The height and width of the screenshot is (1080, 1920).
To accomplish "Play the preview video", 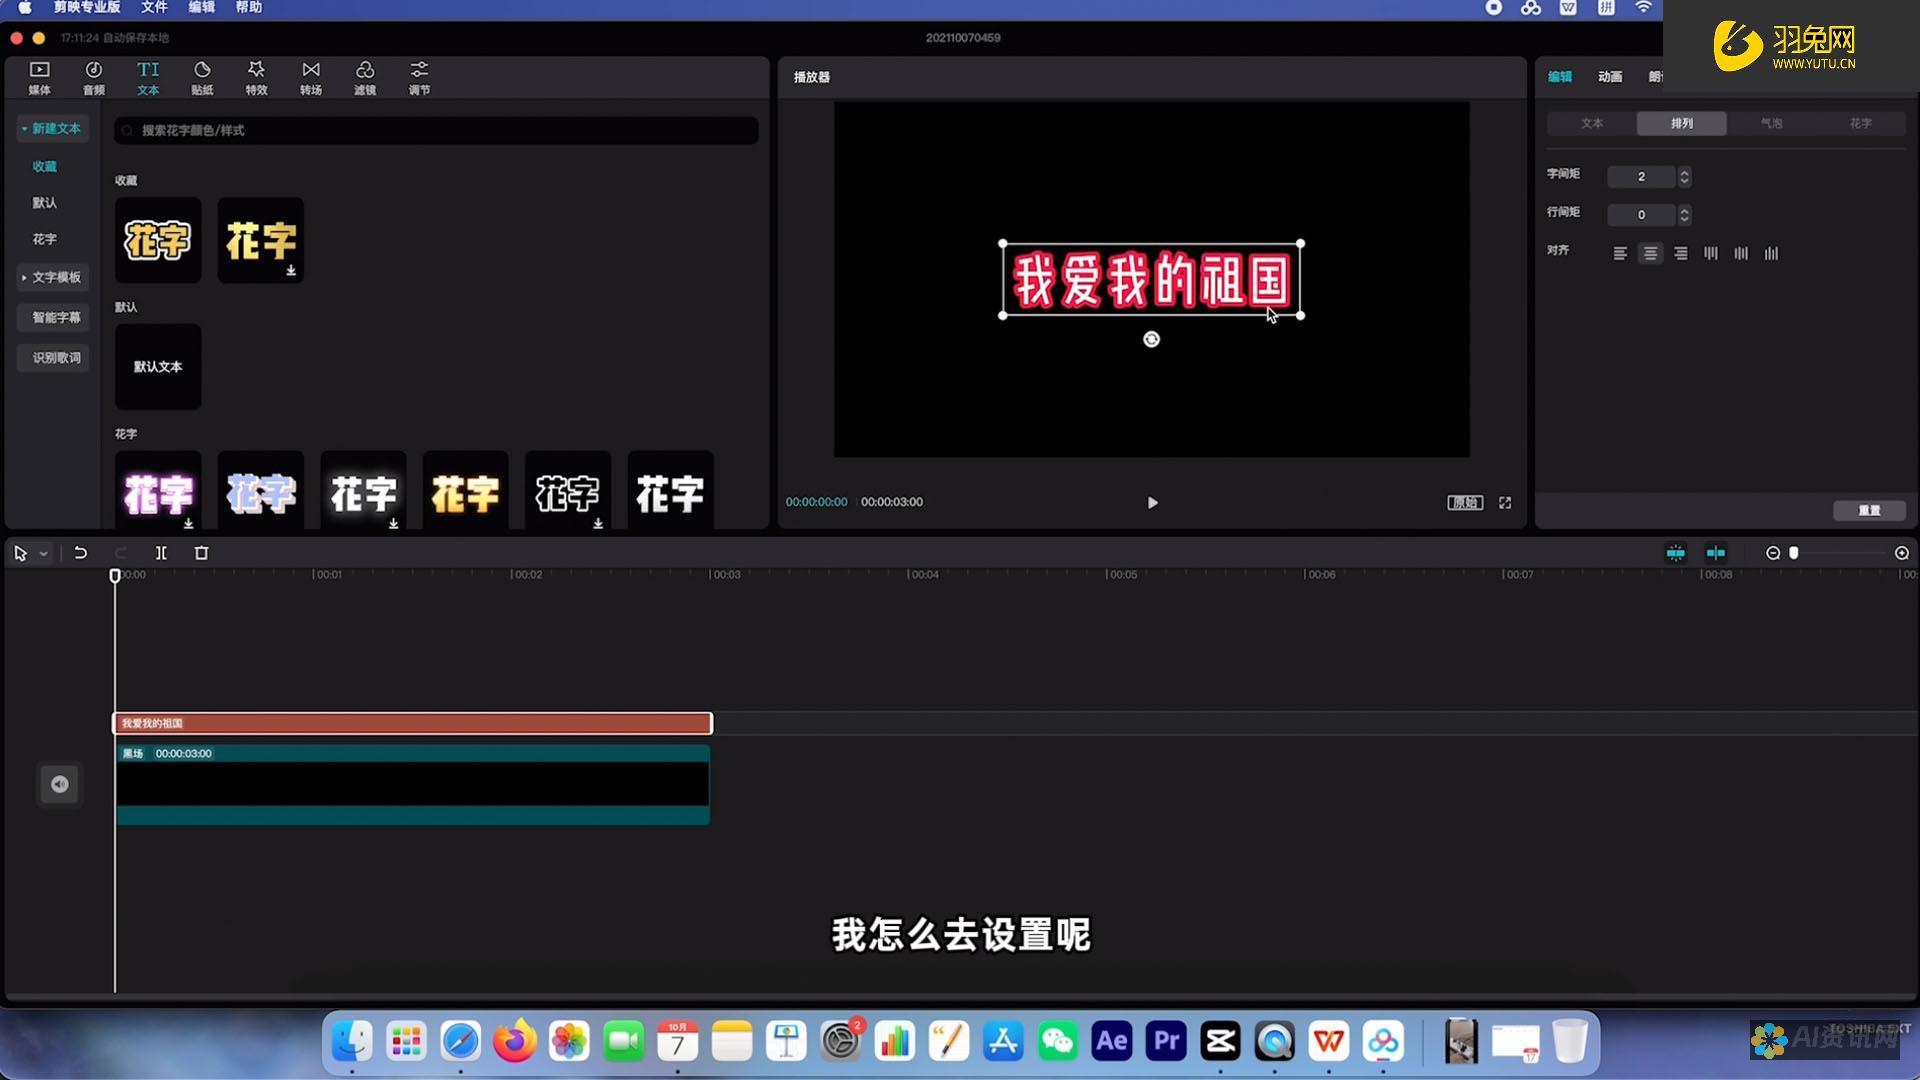I will point(1152,503).
